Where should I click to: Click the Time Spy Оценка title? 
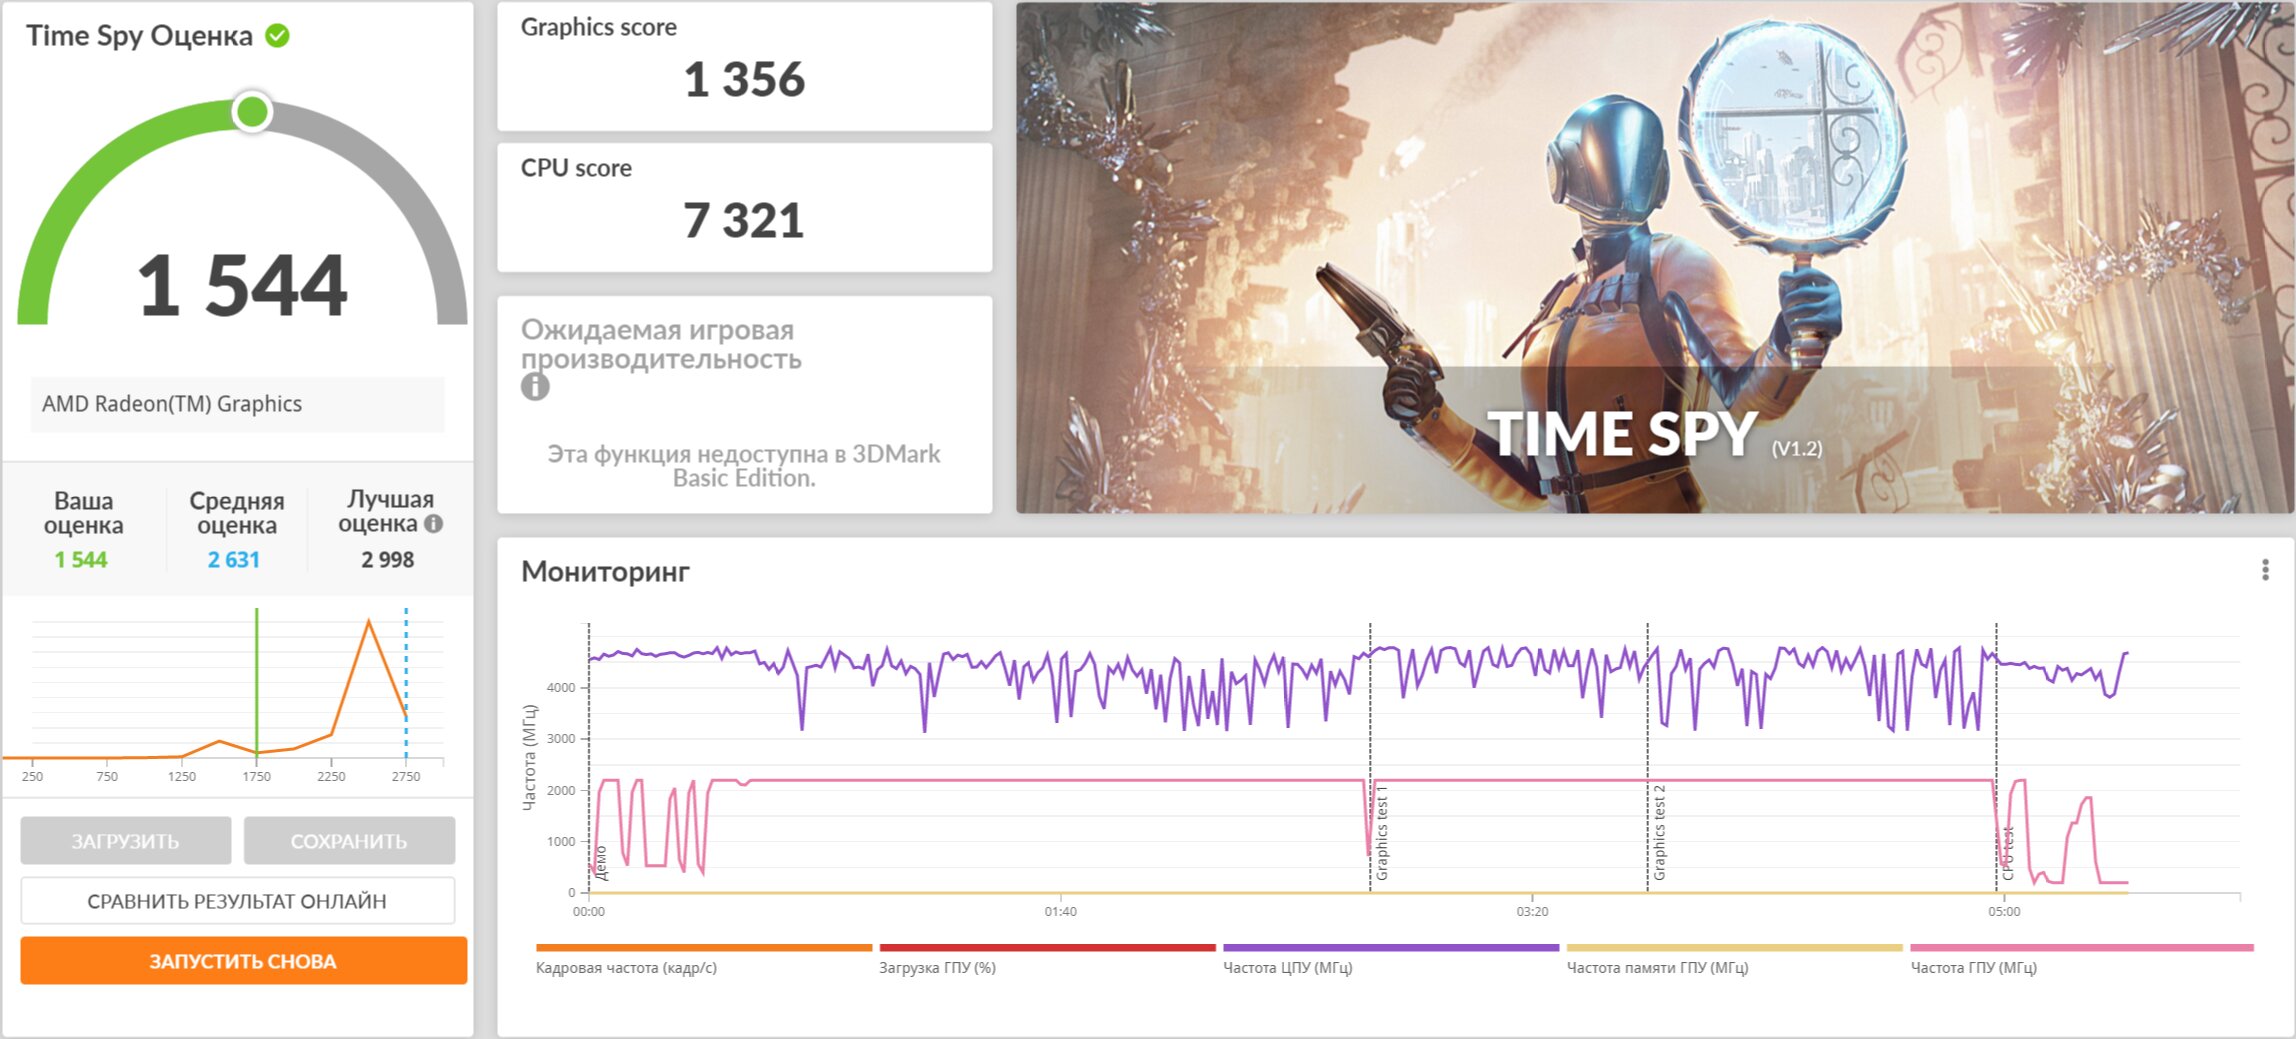pyautogui.click(x=139, y=36)
